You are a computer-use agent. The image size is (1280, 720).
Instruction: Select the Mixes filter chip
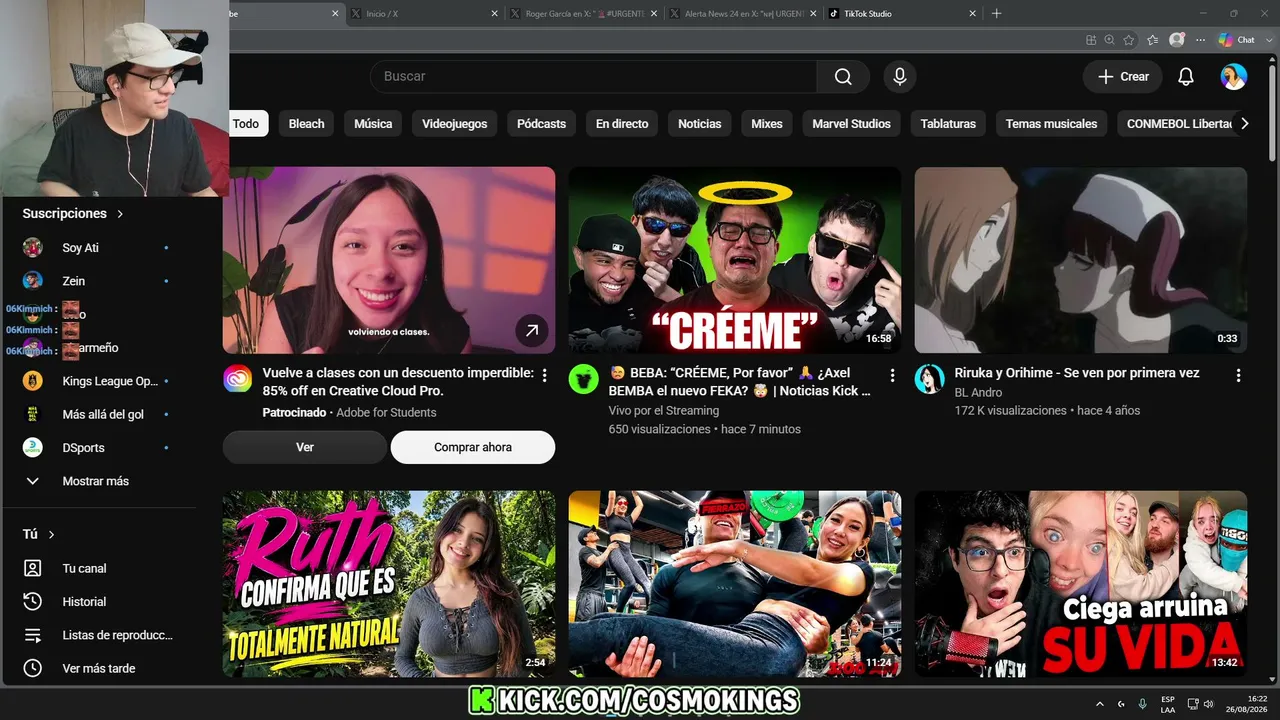[x=767, y=124]
